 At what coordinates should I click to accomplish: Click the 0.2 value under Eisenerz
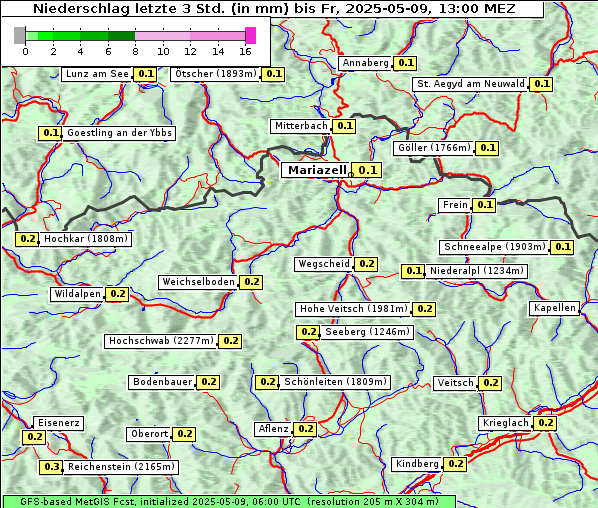click(34, 437)
